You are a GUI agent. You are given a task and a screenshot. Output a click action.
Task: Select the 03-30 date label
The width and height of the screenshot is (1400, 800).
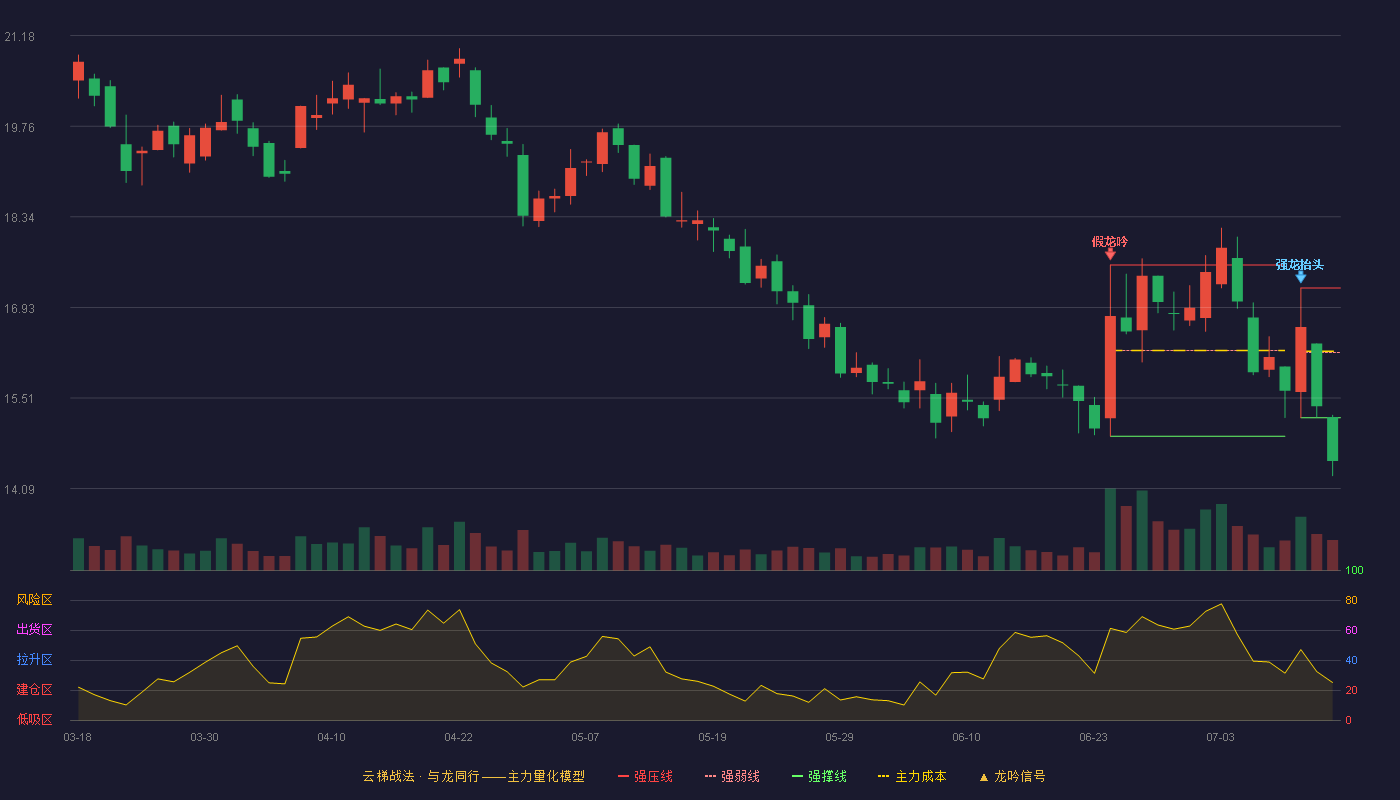click(204, 737)
